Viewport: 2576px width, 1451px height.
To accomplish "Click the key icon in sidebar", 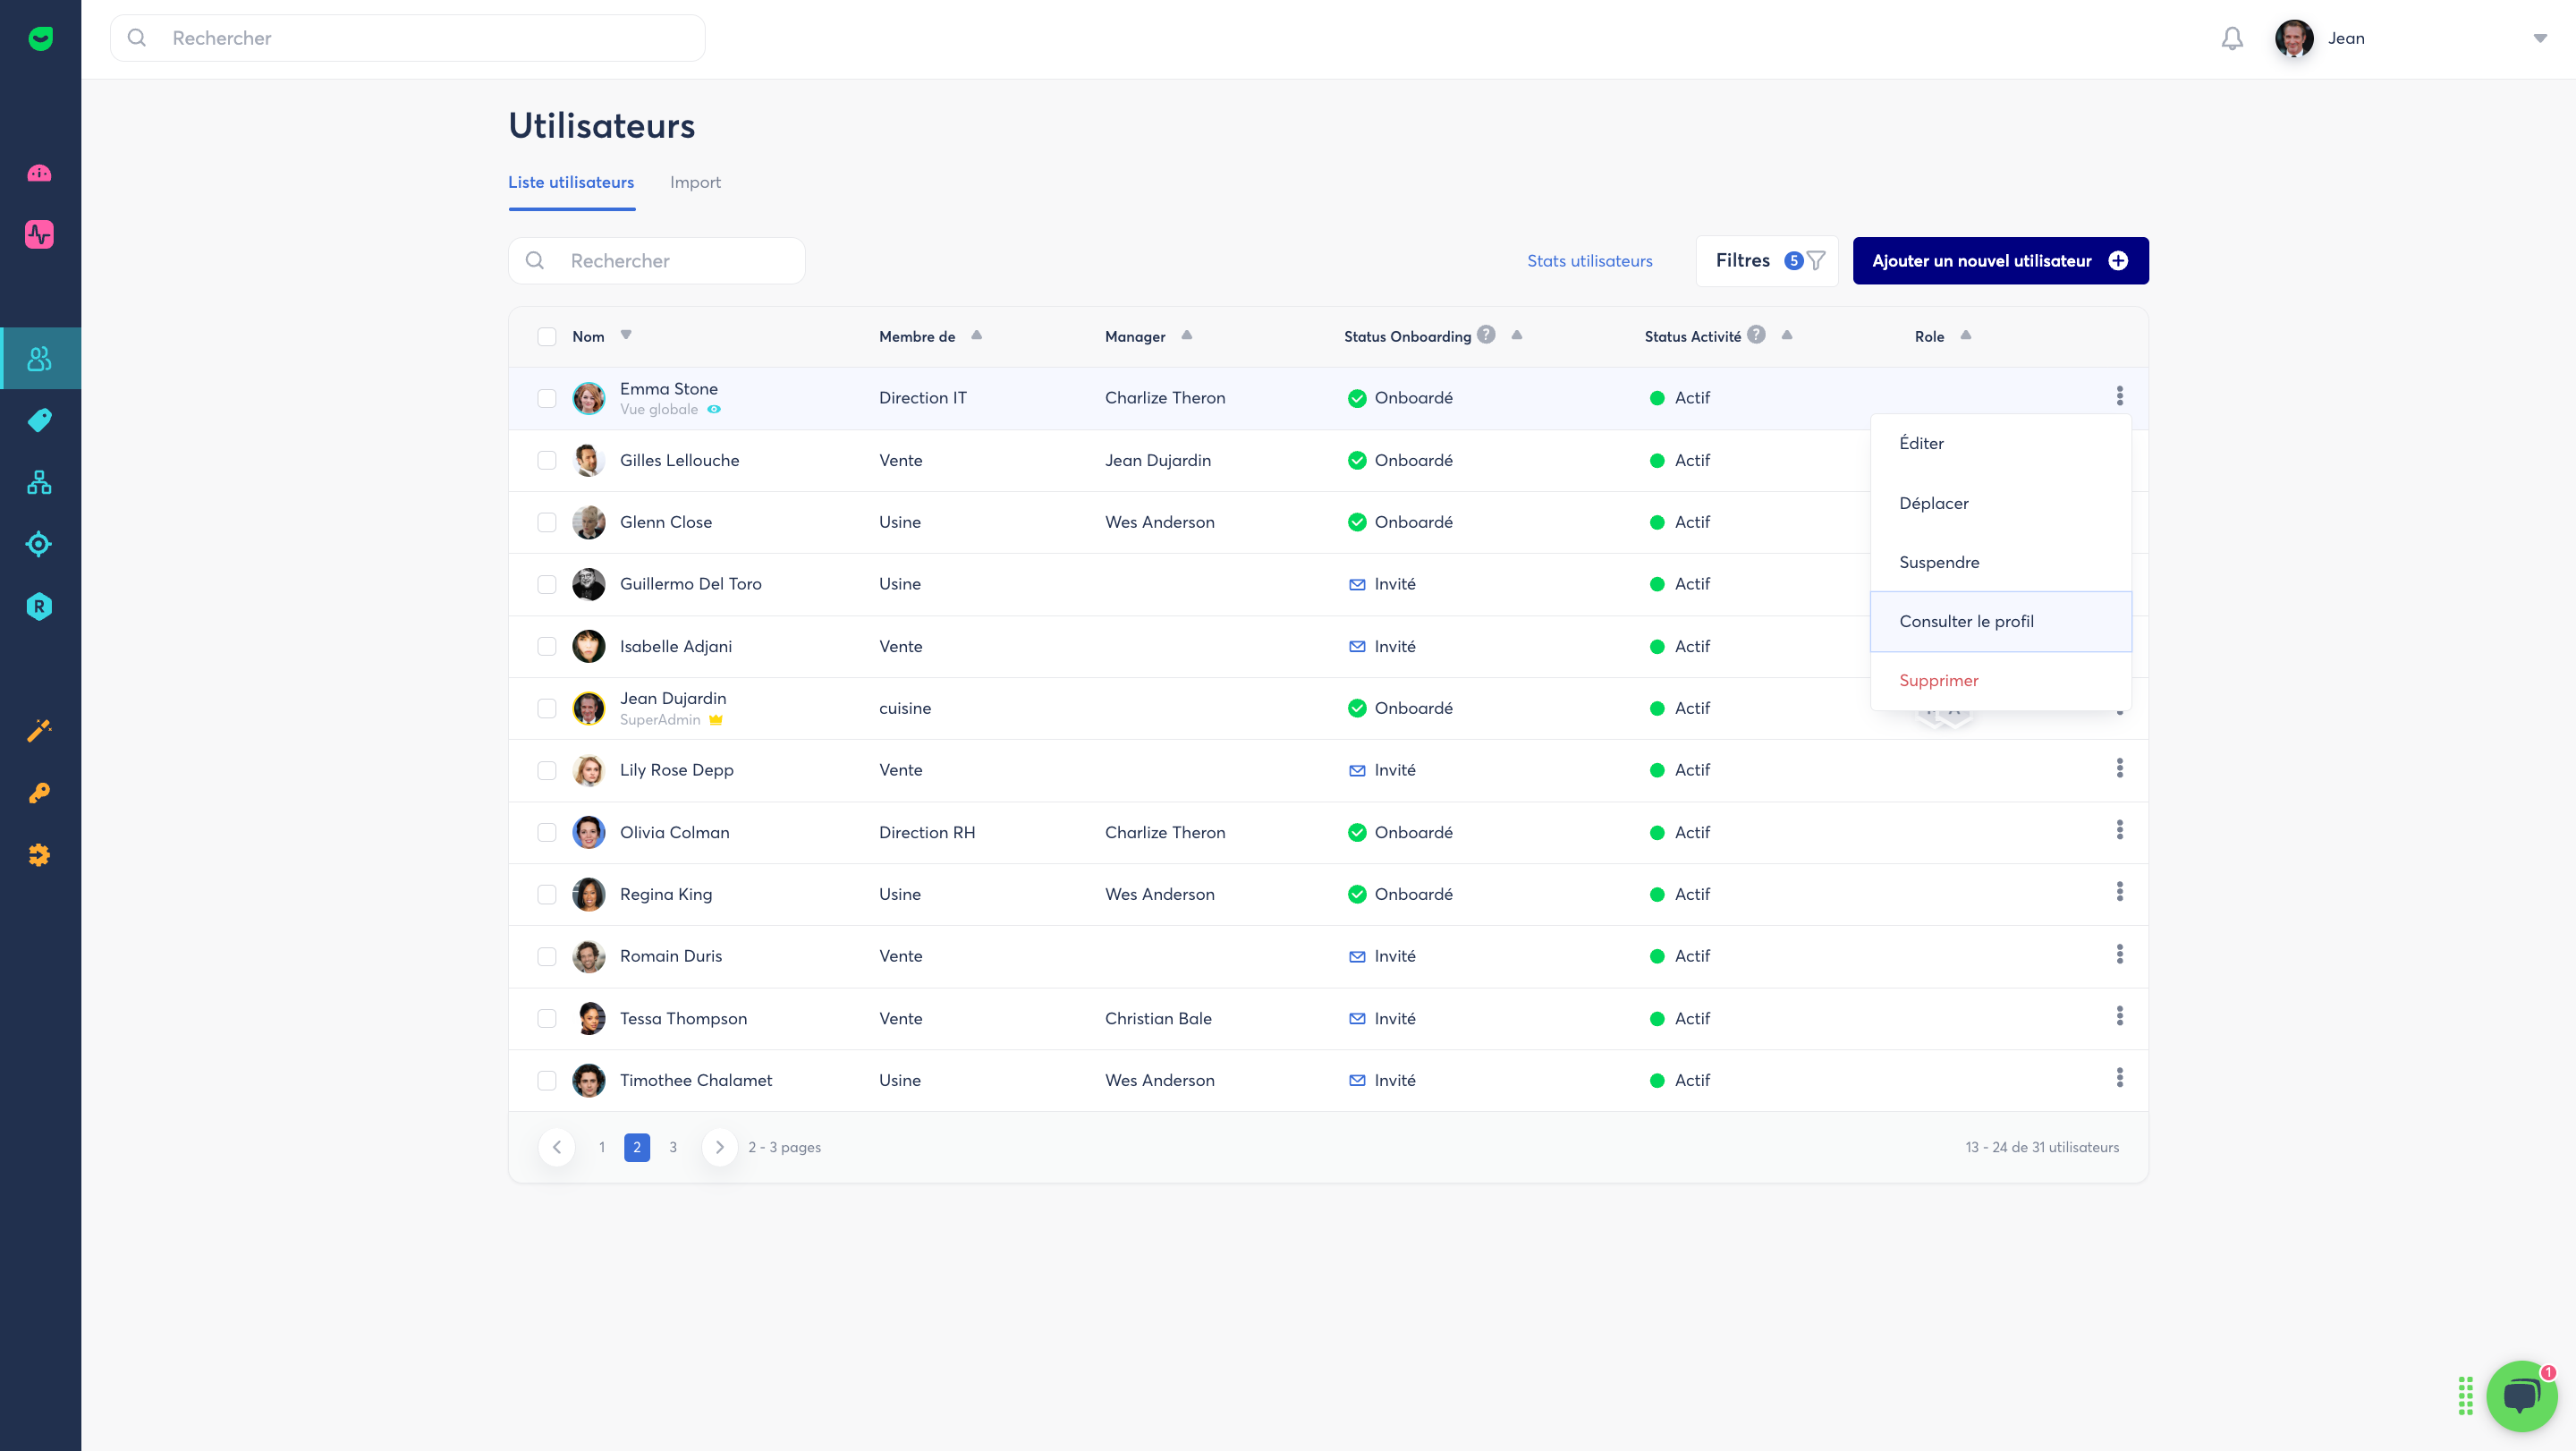I will pos(40,793).
